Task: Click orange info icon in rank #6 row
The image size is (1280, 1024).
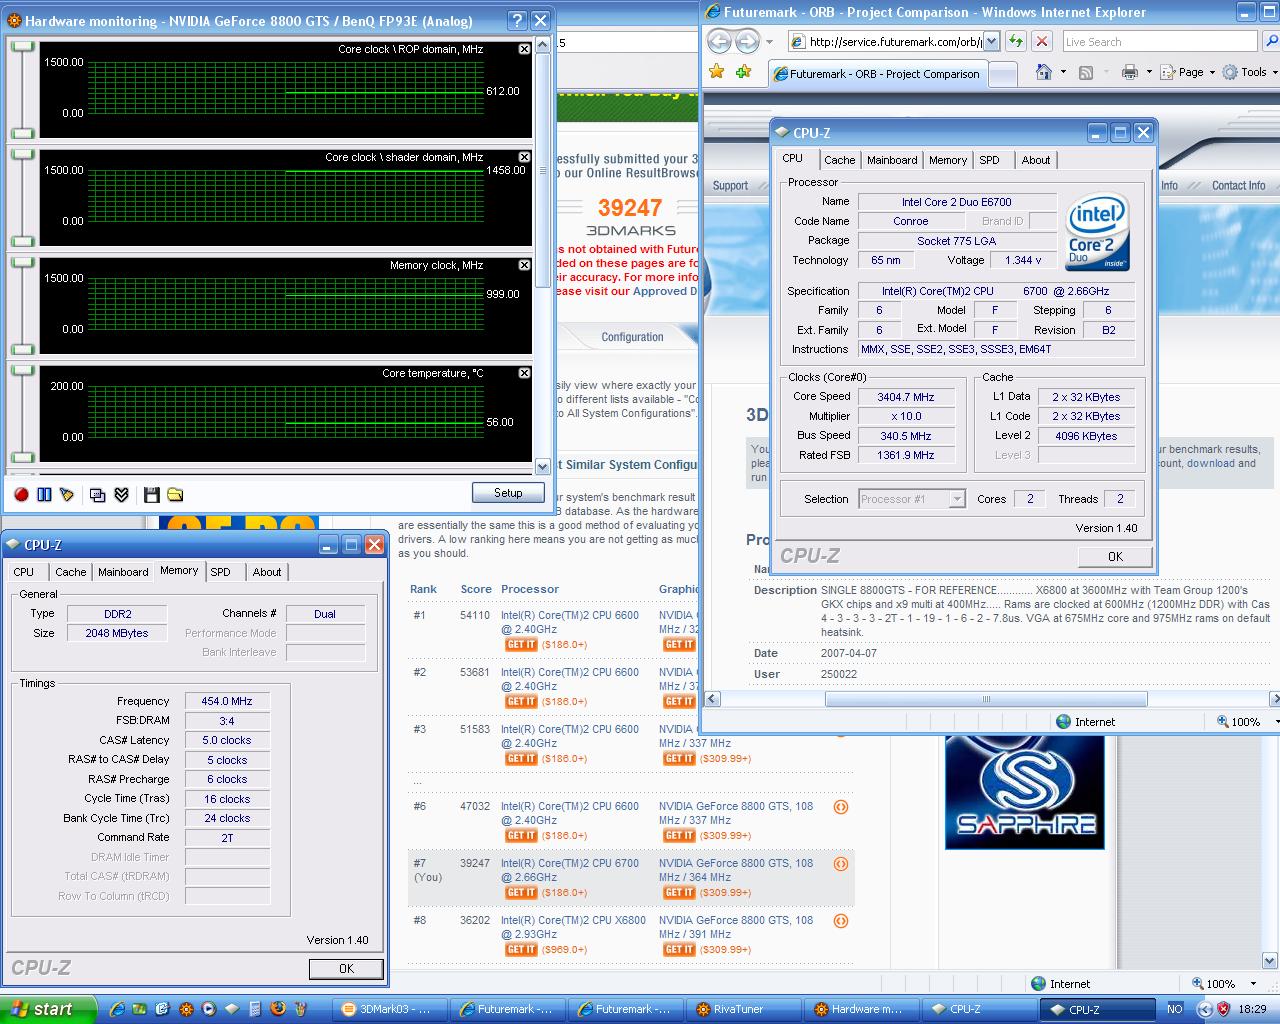Action: (841, 807)
